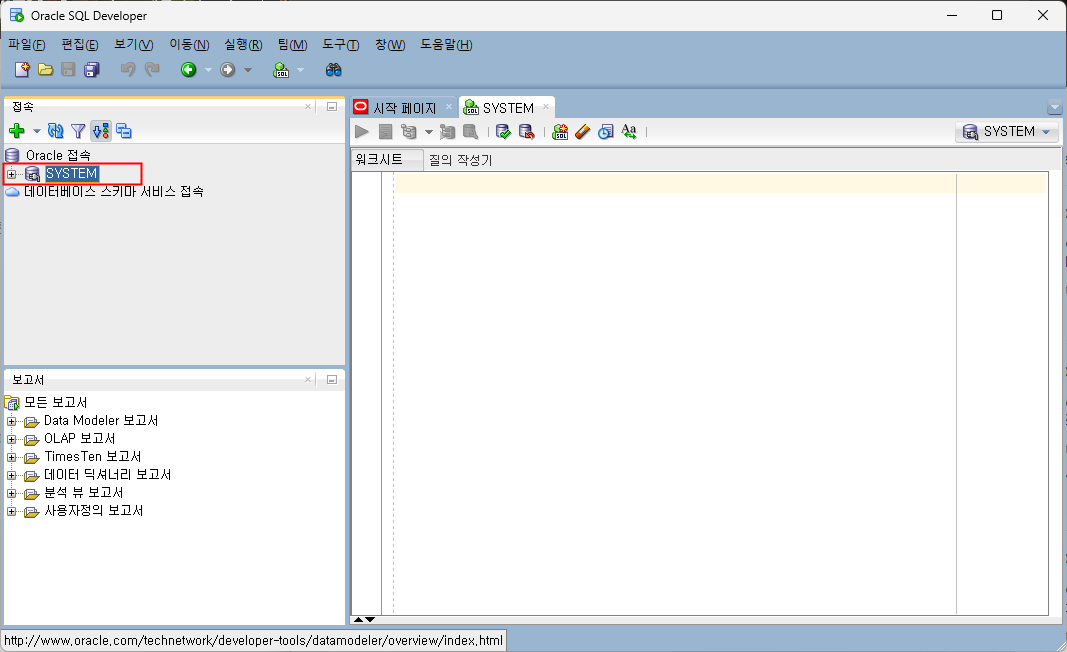
Task: Select the 질의 작성기 tab
Action: point(460,158)
